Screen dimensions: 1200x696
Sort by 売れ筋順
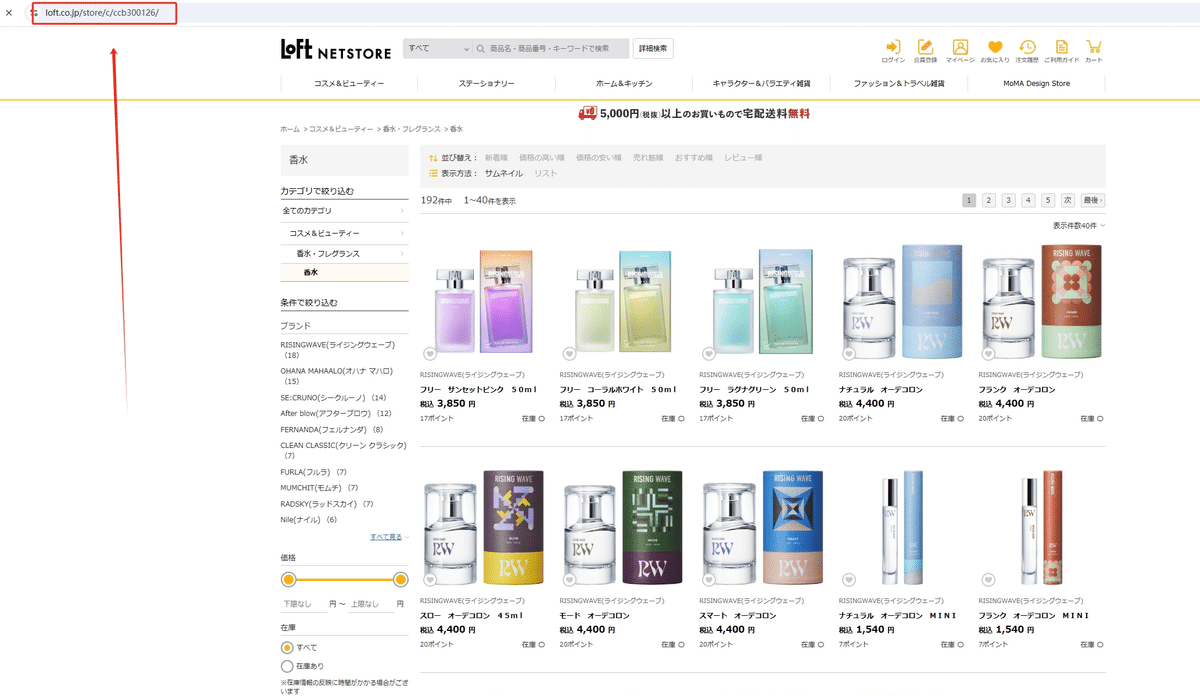point(649,158)
